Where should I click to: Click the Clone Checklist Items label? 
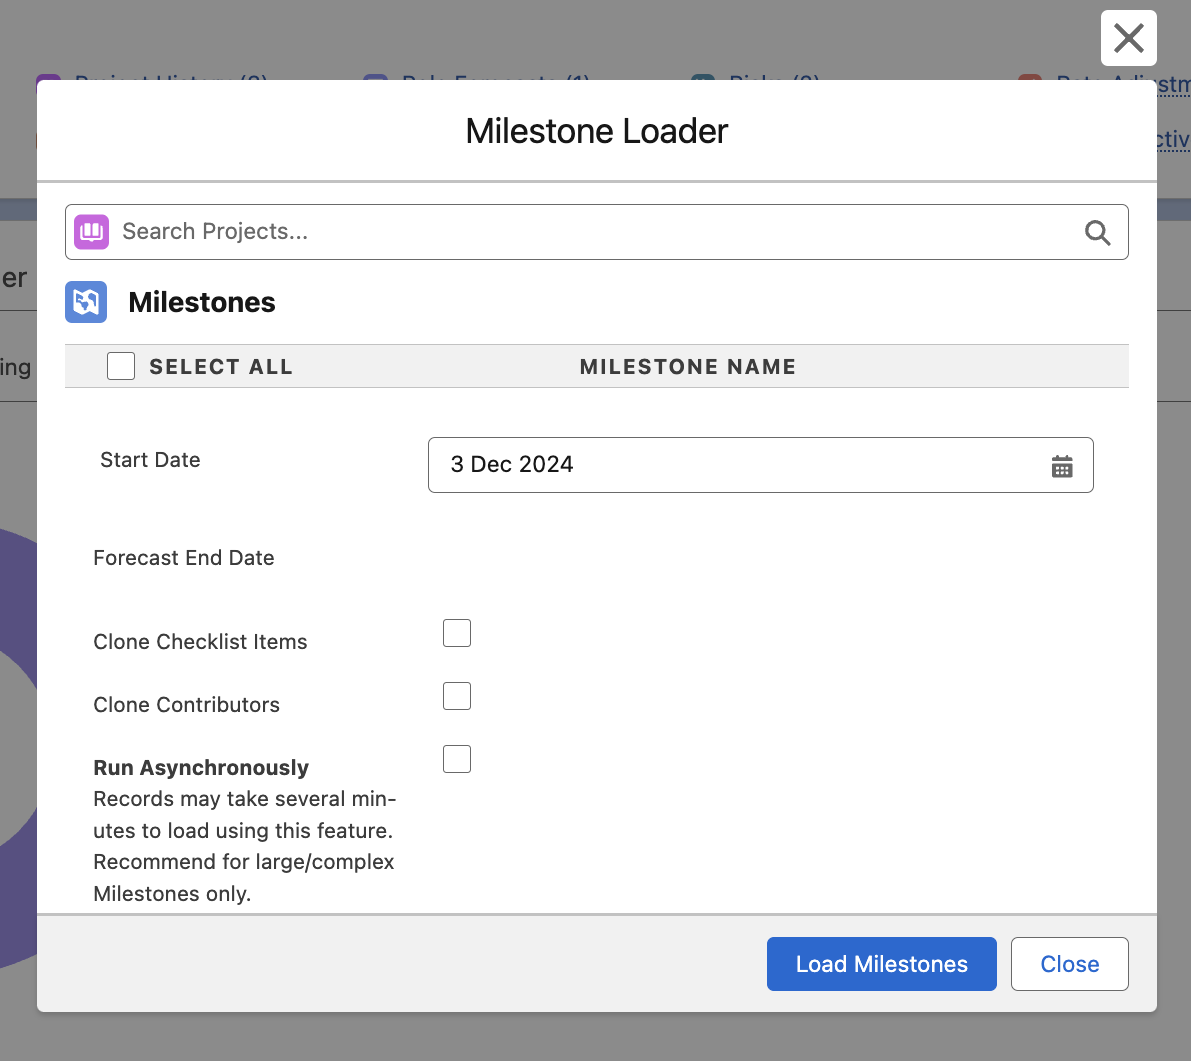pyautogui.click(x=201, y=643)
